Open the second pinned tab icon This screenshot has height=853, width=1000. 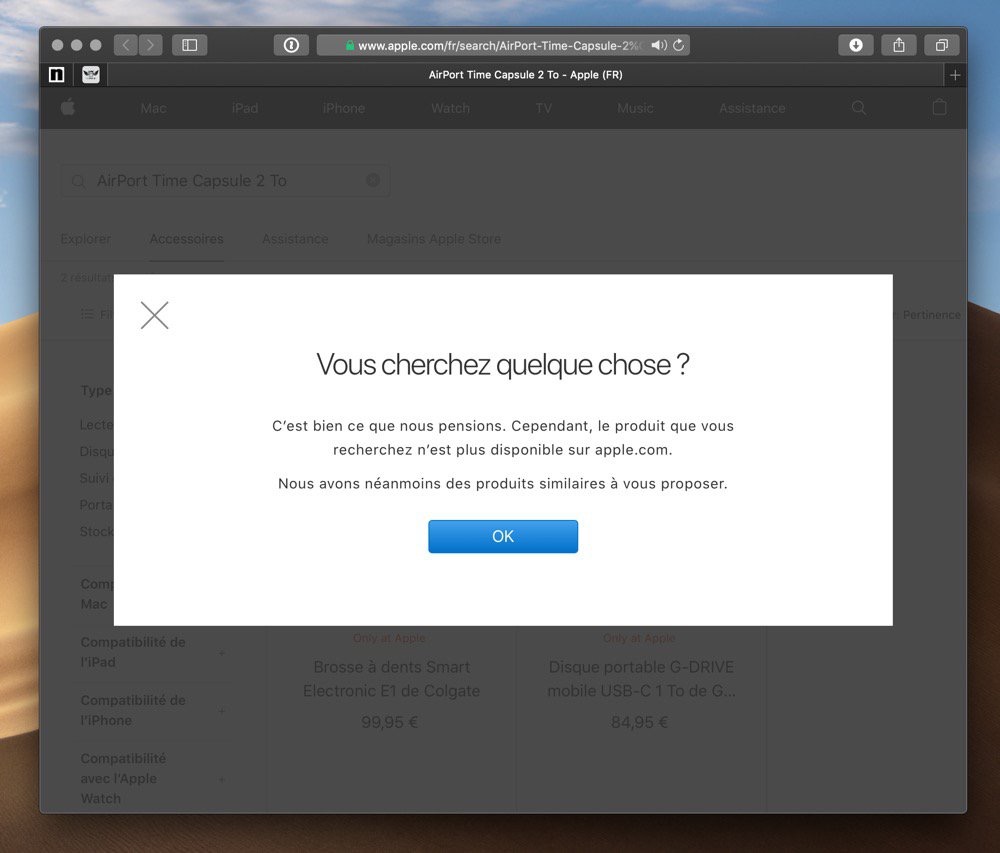[91, 75]
